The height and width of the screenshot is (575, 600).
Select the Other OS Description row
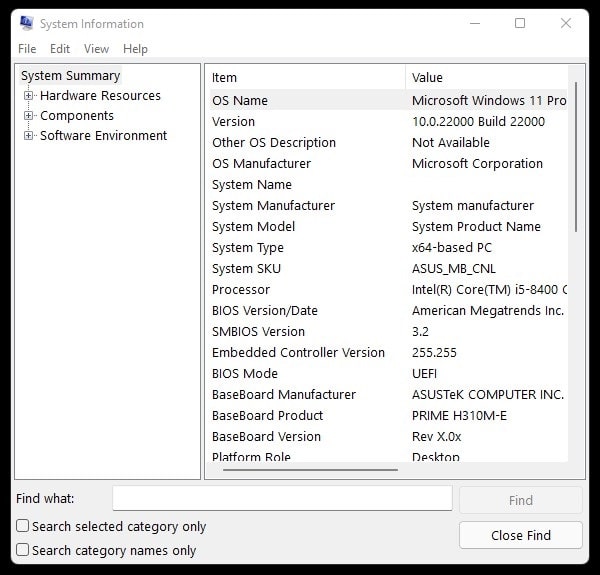(x=388, y=142)
